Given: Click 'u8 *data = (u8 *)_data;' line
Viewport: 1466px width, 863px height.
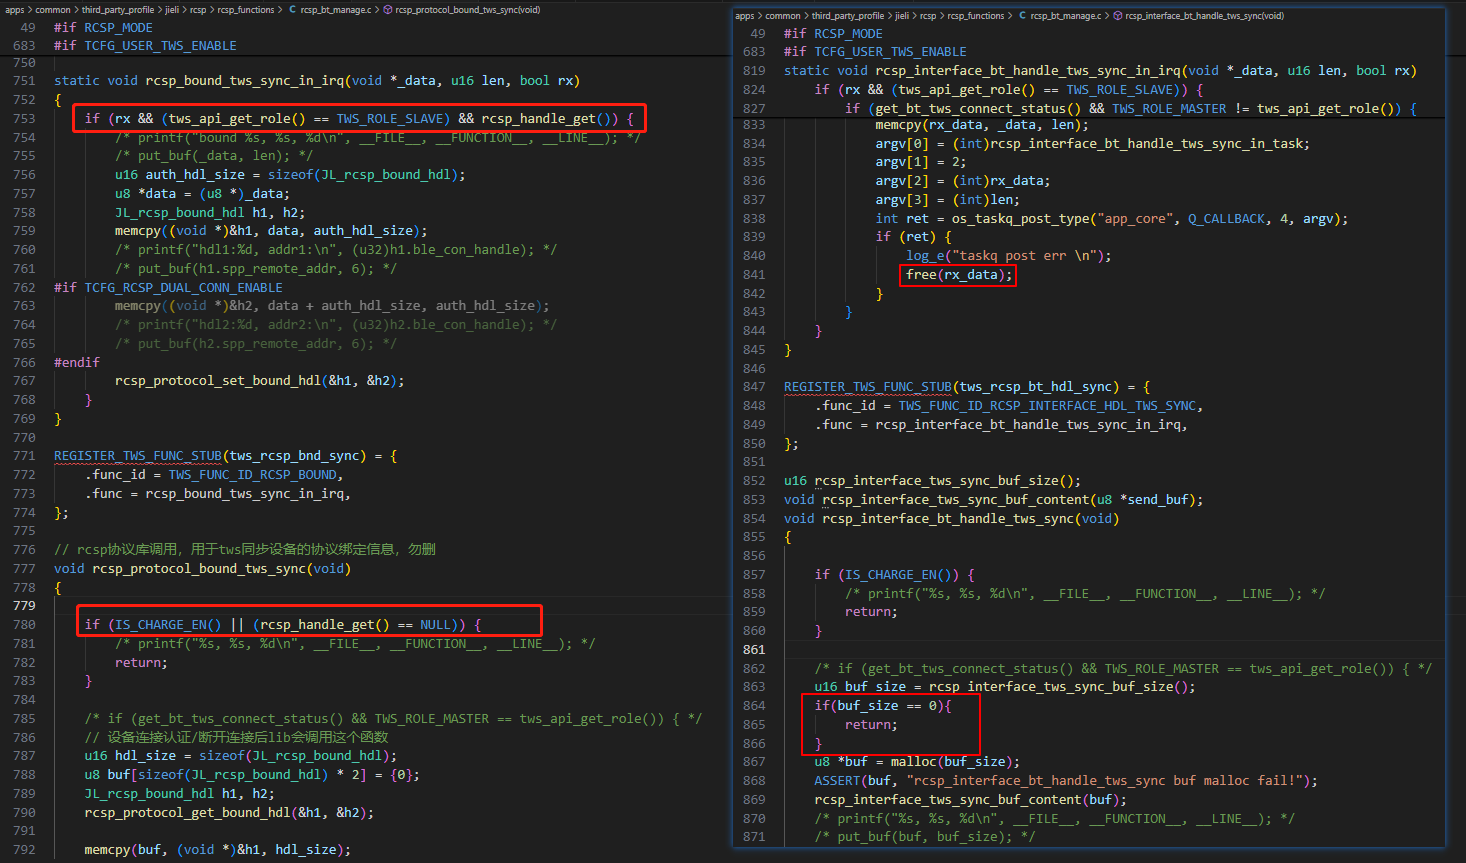Looking at the screenshot, I should (x=202, y=193).
